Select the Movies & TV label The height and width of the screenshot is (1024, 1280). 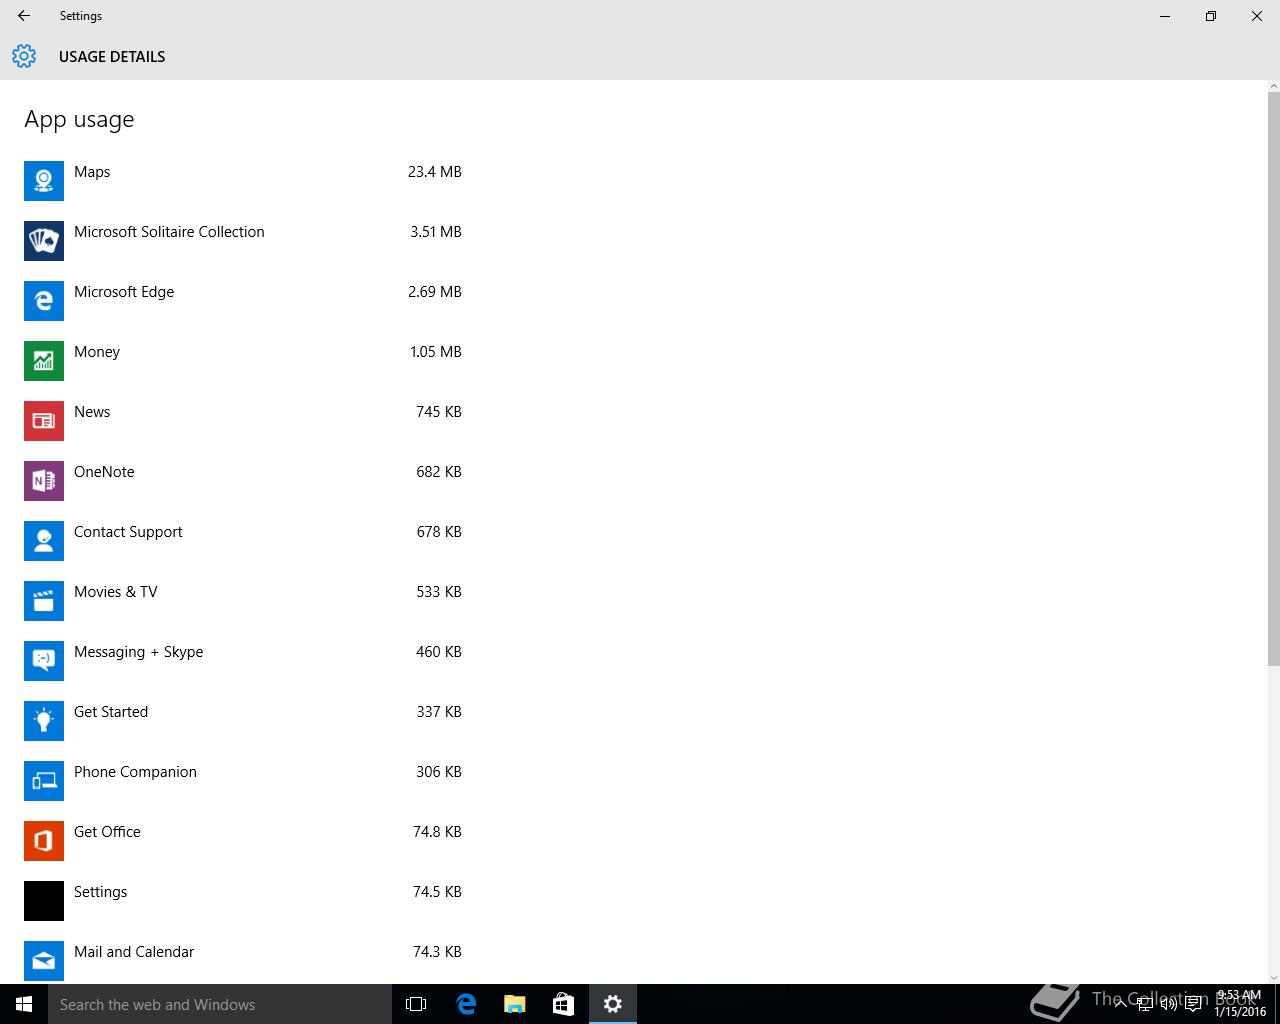coord(116,592)
